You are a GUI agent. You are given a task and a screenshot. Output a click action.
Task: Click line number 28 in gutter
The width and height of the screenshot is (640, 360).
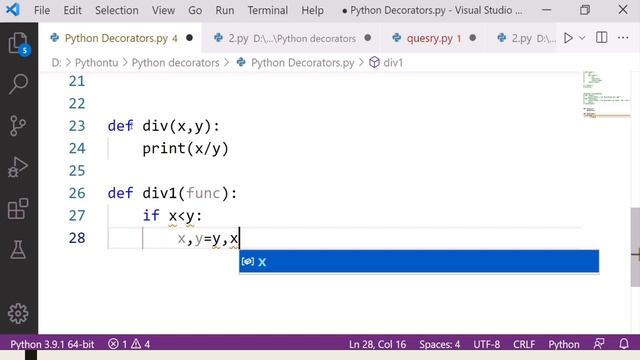[77, 238]
